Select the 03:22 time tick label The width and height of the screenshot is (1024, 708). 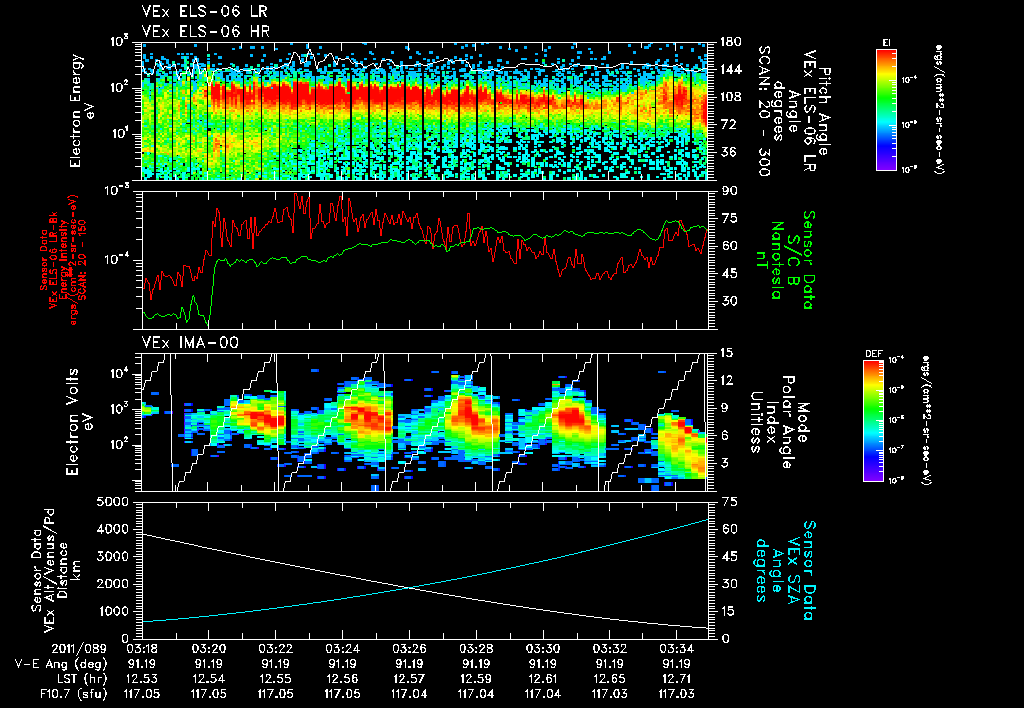pos(276,649)
